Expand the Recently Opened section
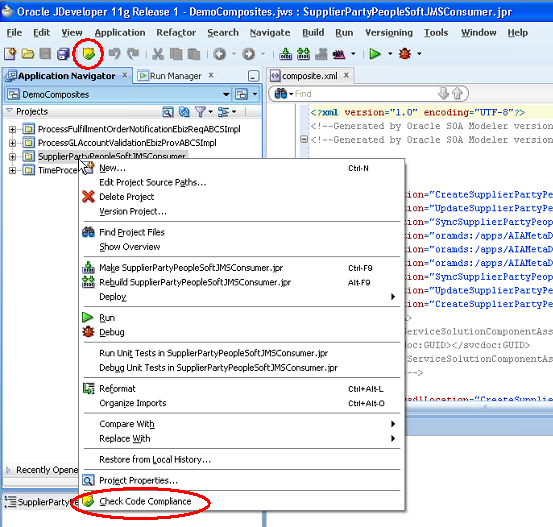This screenshot has width=553, height=527. pyautogui.click(x=8, y=470)
